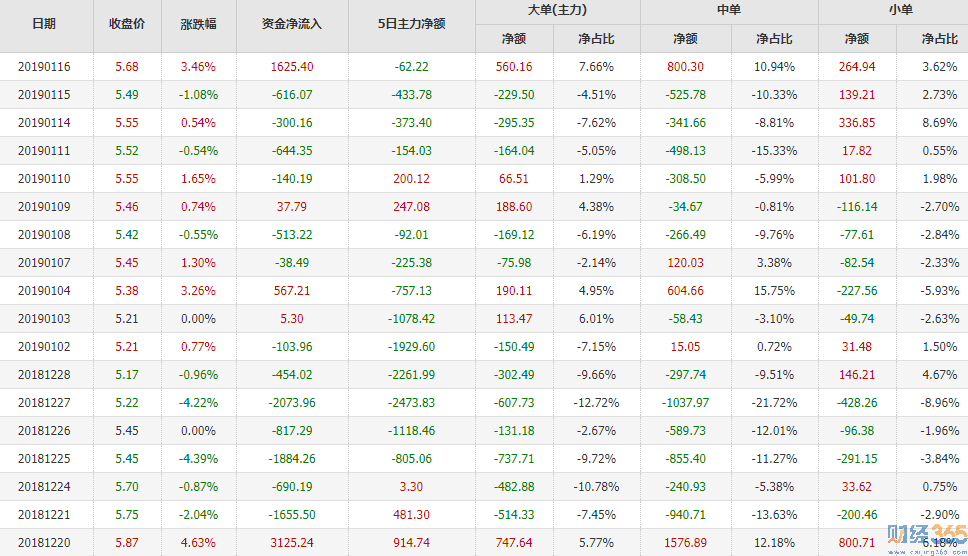The image size is (968, 556).
Task: Click net inflow value 567.21
Action: coord(291,291)
